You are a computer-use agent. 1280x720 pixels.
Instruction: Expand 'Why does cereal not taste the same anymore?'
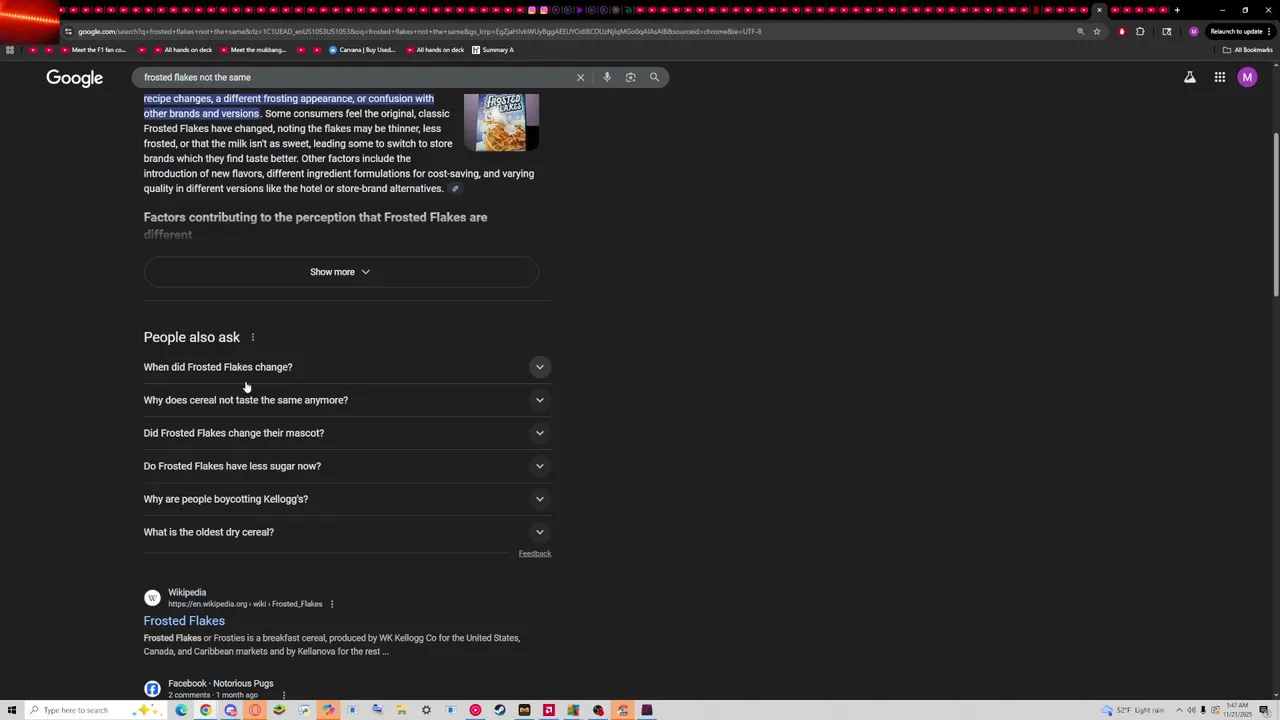pyautogui.click(x=347, y=400)
